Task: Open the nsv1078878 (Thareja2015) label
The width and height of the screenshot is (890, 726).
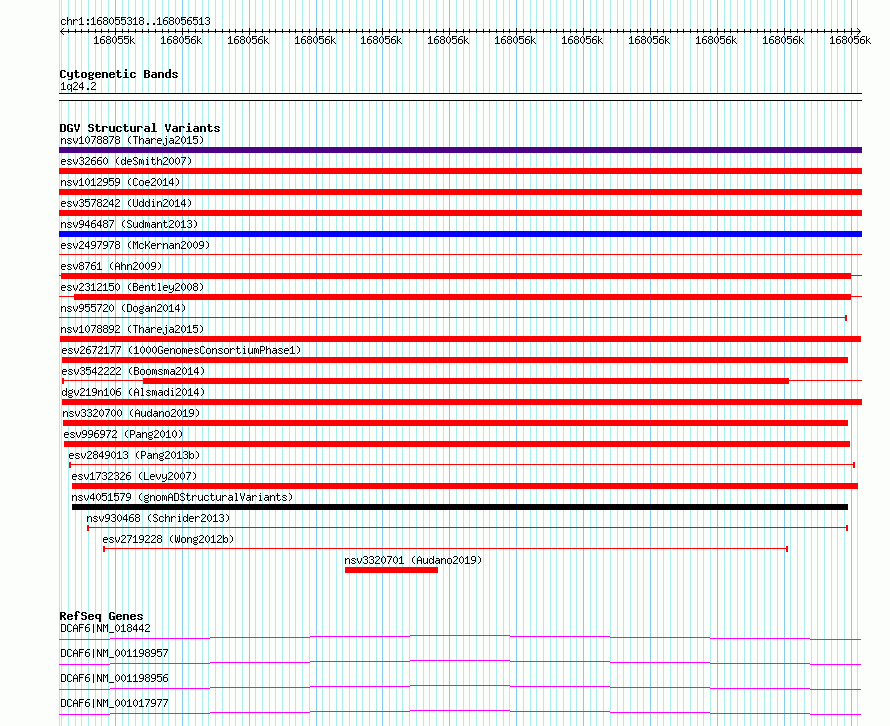Action: point(132,140)
